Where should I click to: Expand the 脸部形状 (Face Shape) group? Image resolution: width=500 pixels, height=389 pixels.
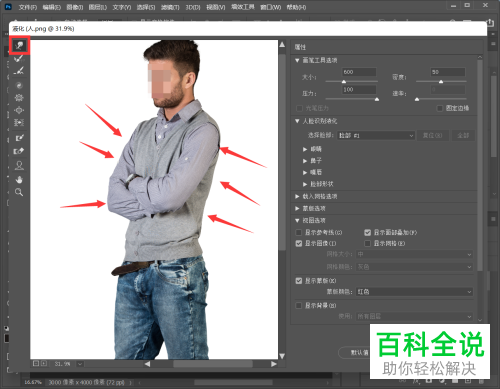pos(305,184)
